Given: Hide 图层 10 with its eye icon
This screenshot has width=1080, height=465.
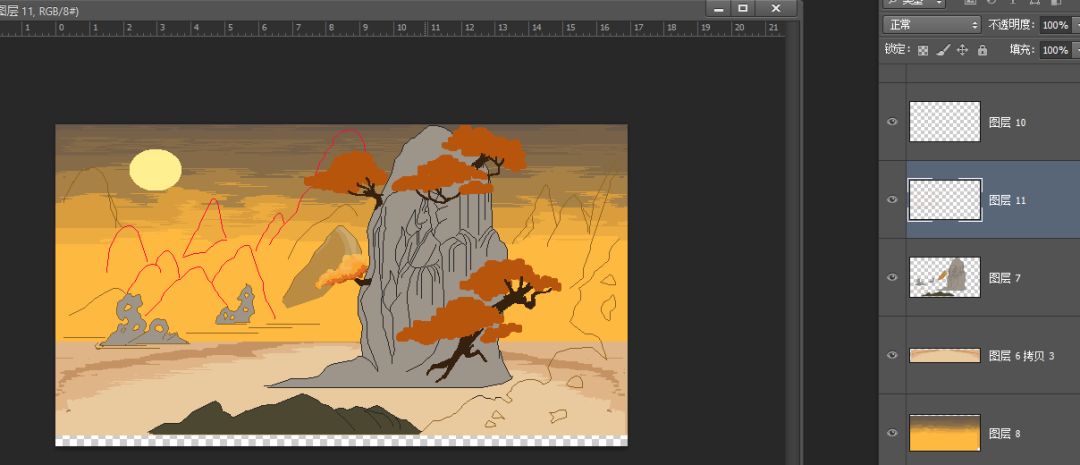Looking at the screenshot, I should click(893, 122).
